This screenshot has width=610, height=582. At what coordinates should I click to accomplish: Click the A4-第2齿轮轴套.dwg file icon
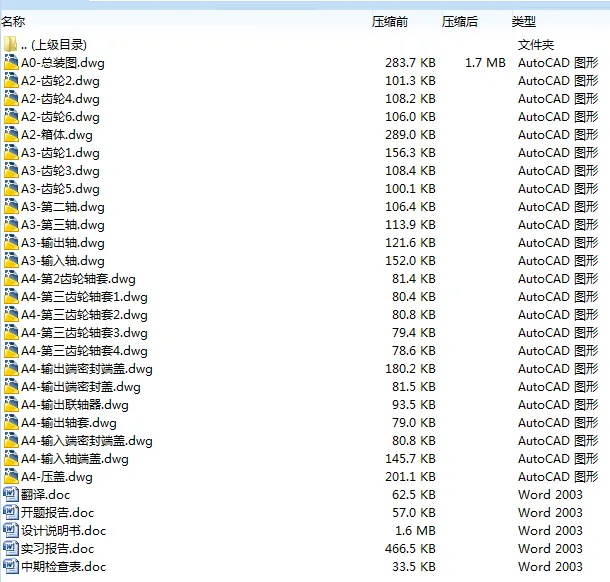click(11, 279)
